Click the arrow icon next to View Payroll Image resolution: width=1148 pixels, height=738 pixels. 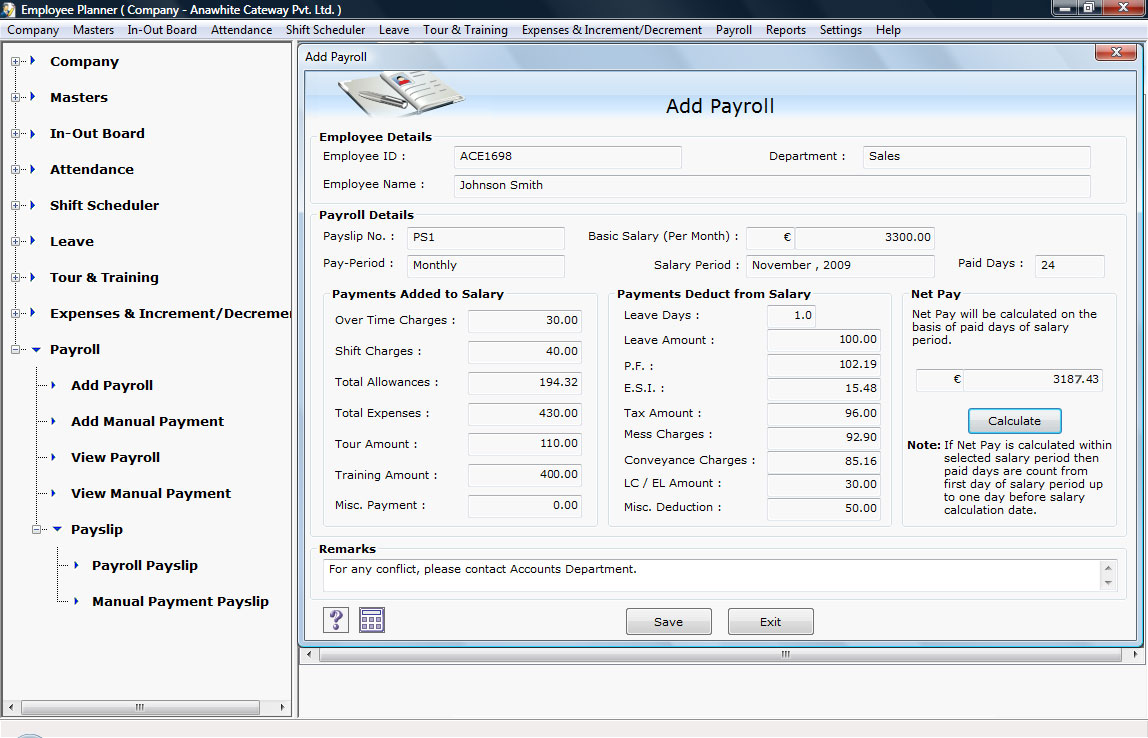(54, 457)
